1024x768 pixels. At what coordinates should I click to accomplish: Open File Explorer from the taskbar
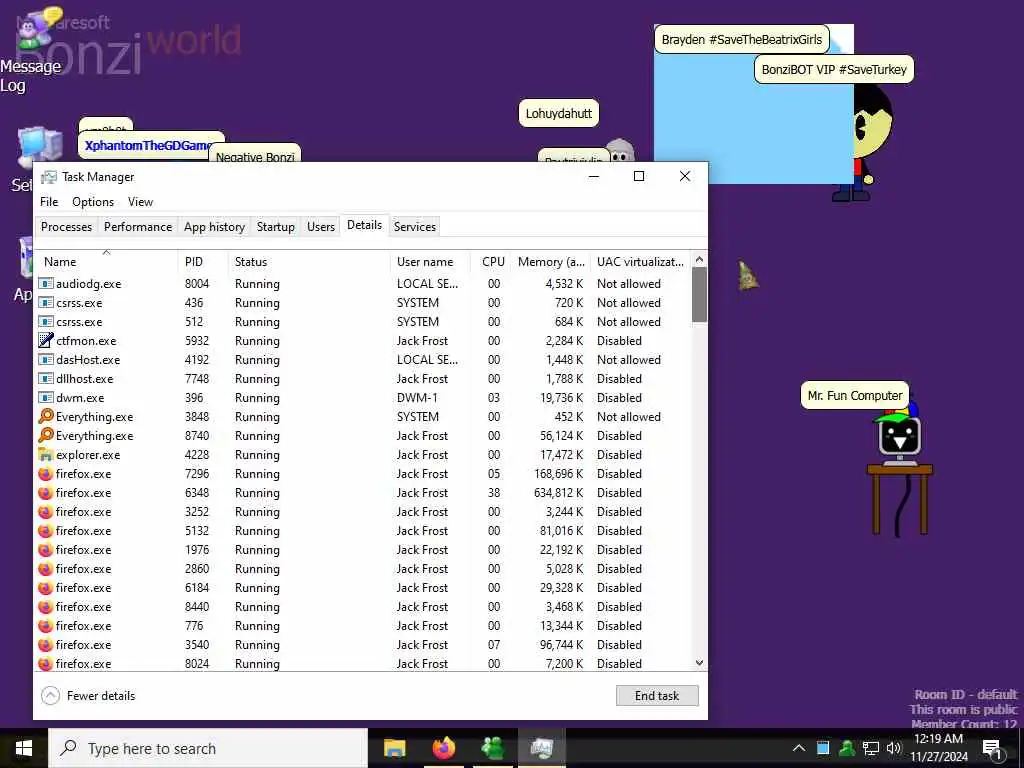point(394,748)
